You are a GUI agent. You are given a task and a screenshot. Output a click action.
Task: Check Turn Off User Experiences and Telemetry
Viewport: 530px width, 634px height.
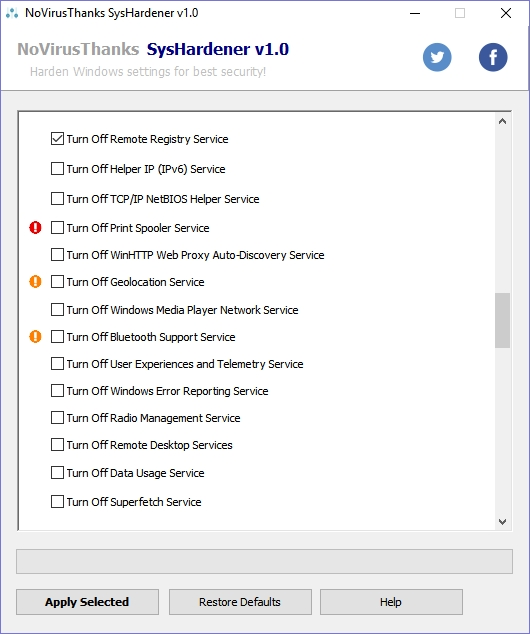pyautogui.click(x=57, y=363)
